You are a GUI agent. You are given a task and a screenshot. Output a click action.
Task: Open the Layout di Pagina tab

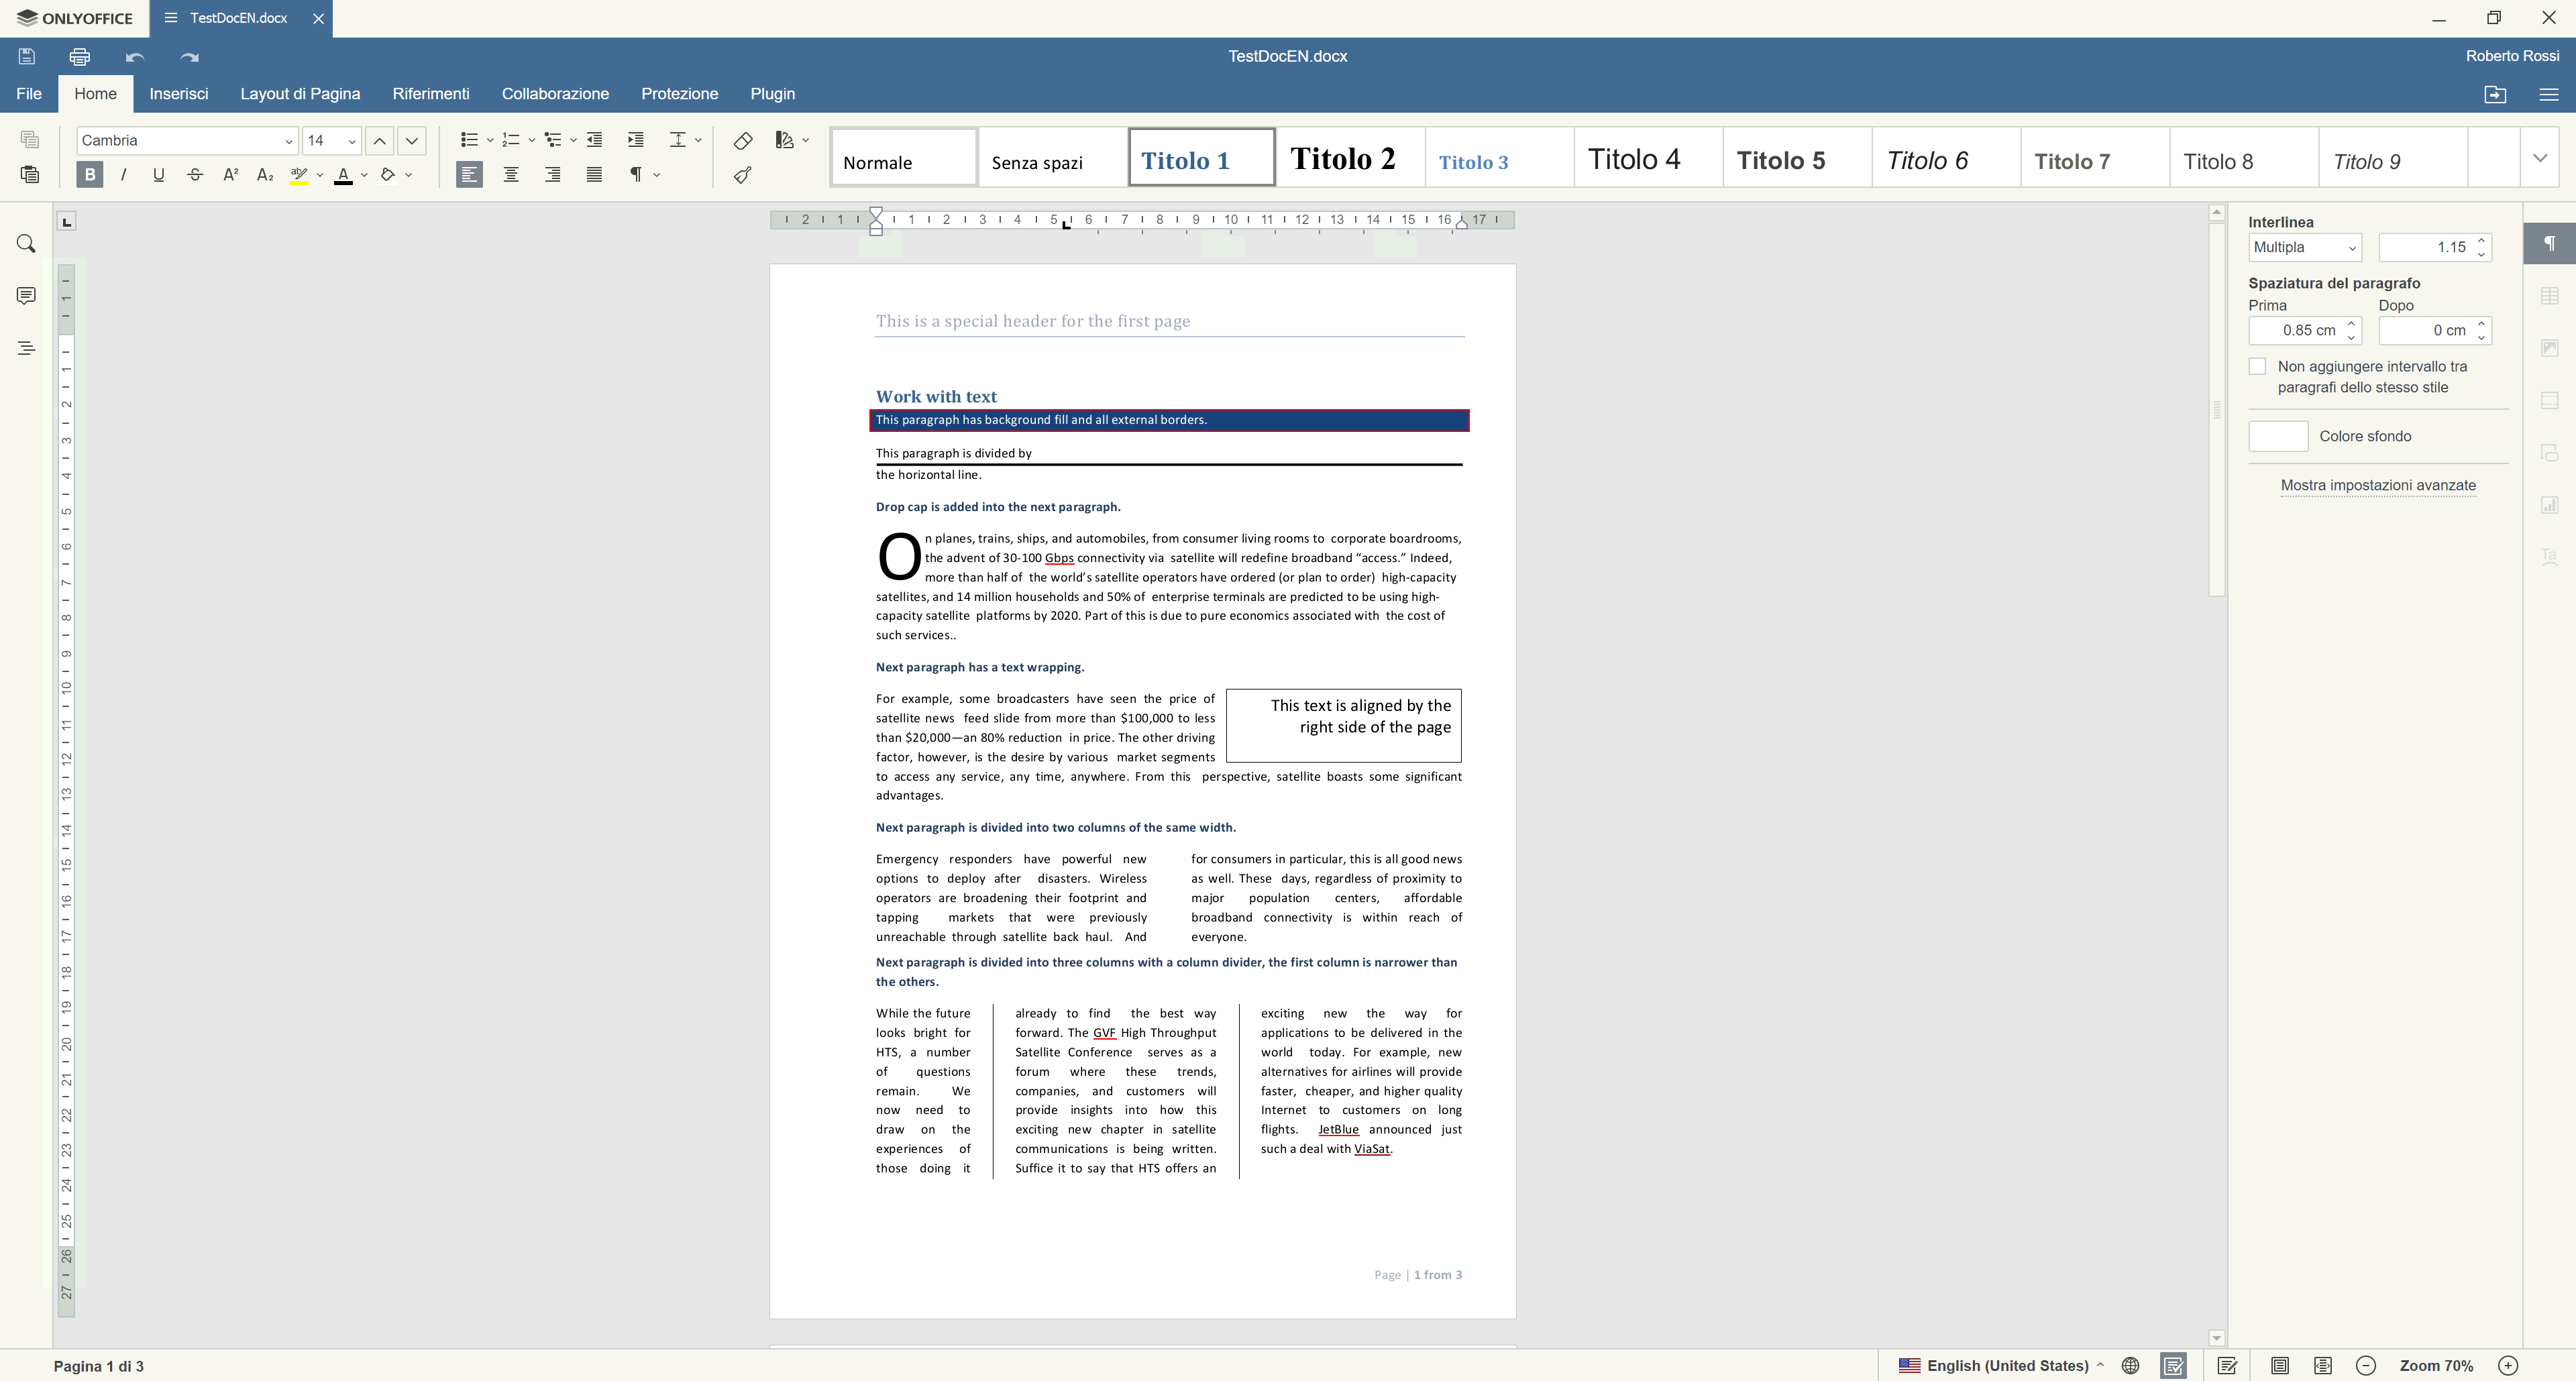click(x=300, y=94)
